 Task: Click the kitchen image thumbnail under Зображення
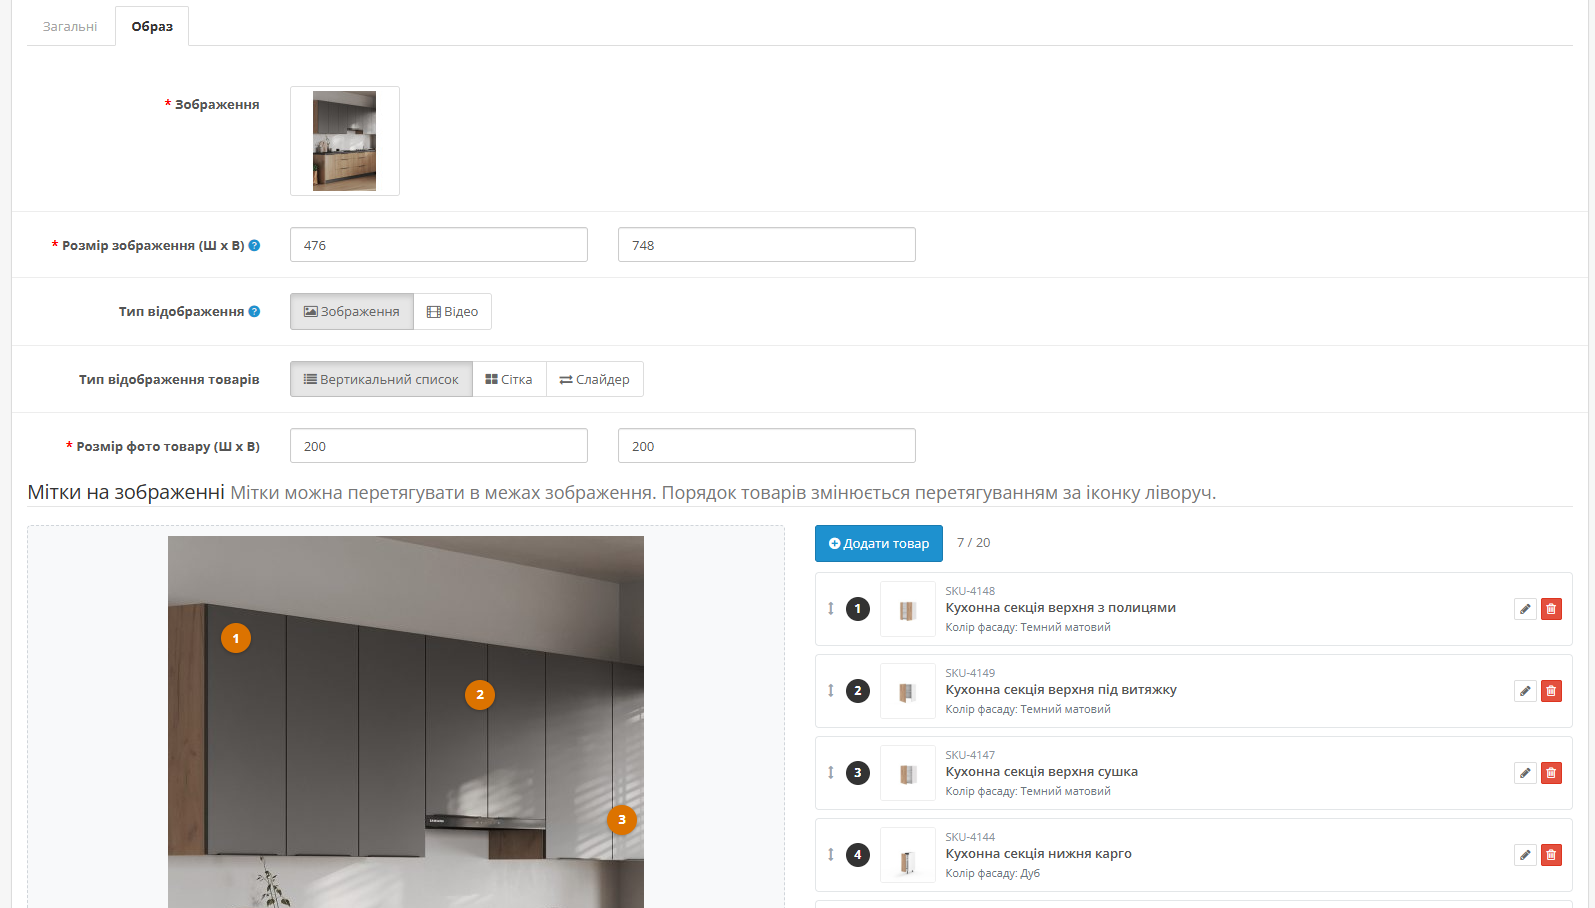click(x=345, y=141)
